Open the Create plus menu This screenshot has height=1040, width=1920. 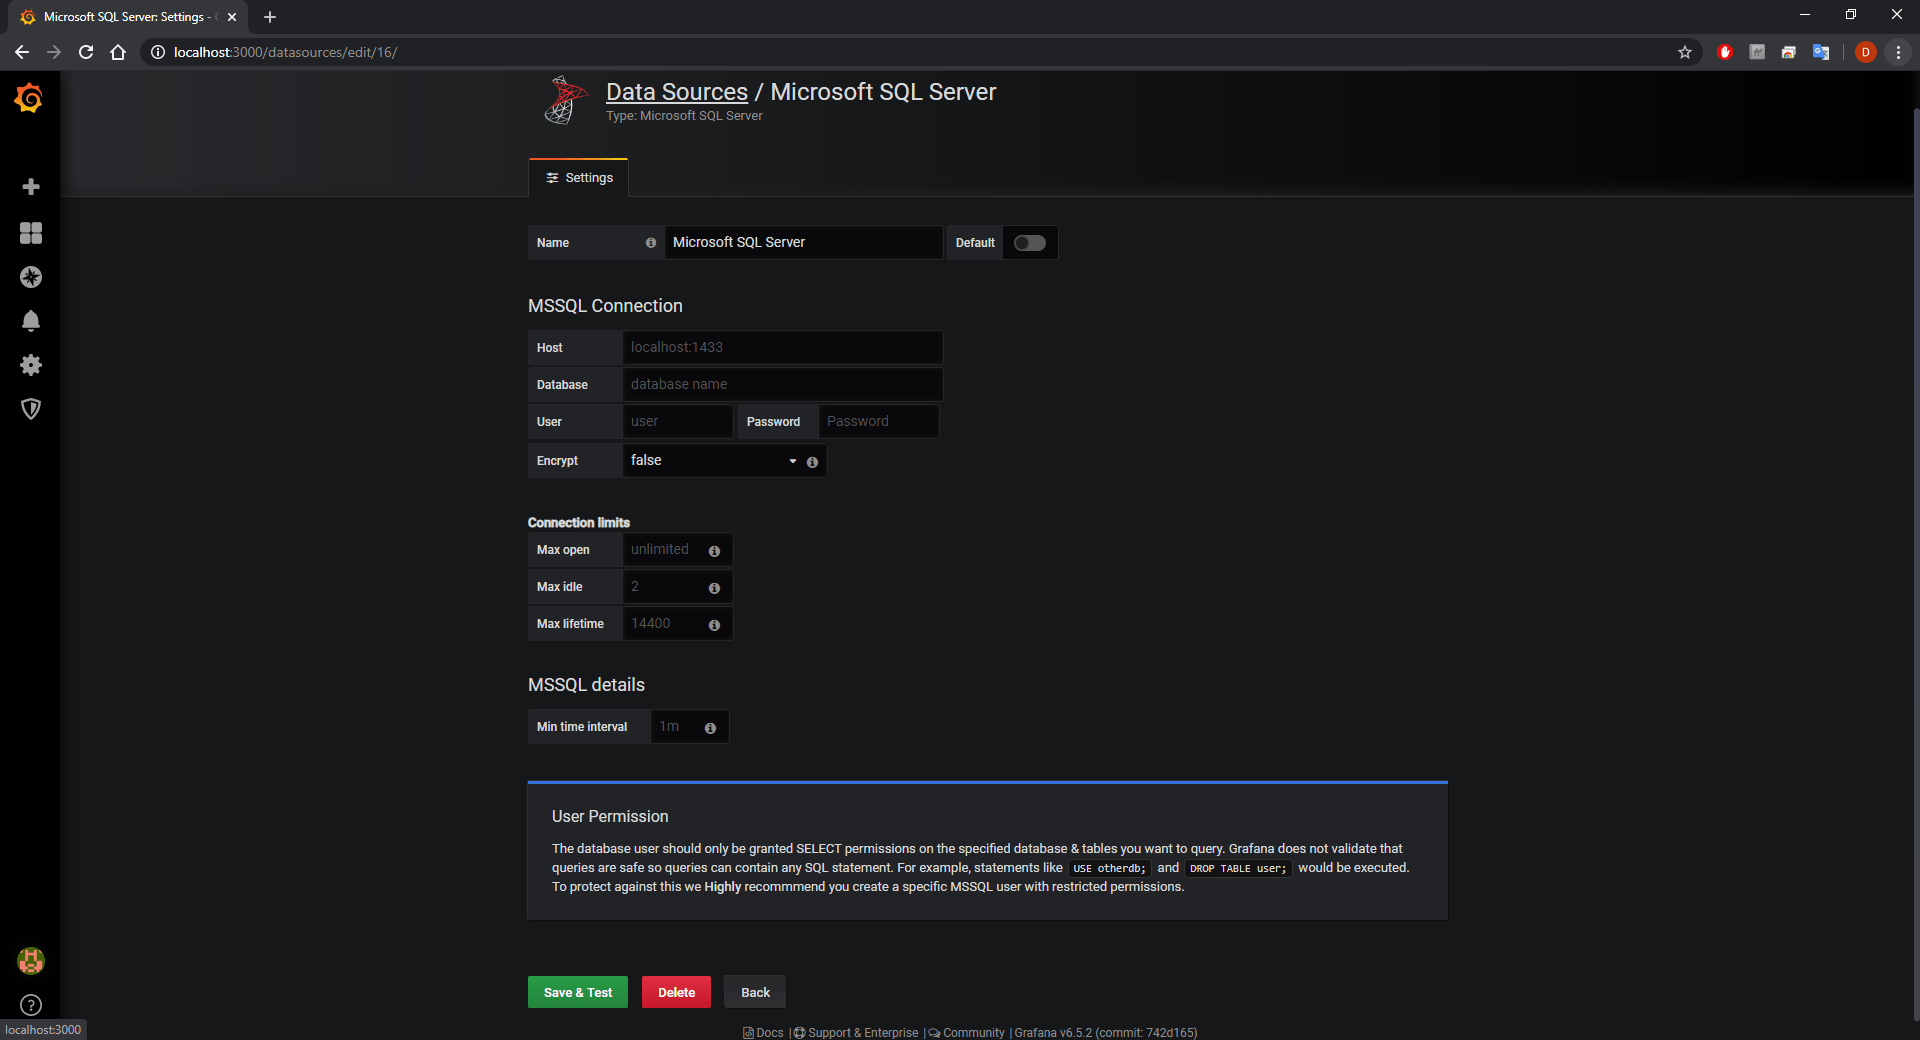(x=31, y=187)
